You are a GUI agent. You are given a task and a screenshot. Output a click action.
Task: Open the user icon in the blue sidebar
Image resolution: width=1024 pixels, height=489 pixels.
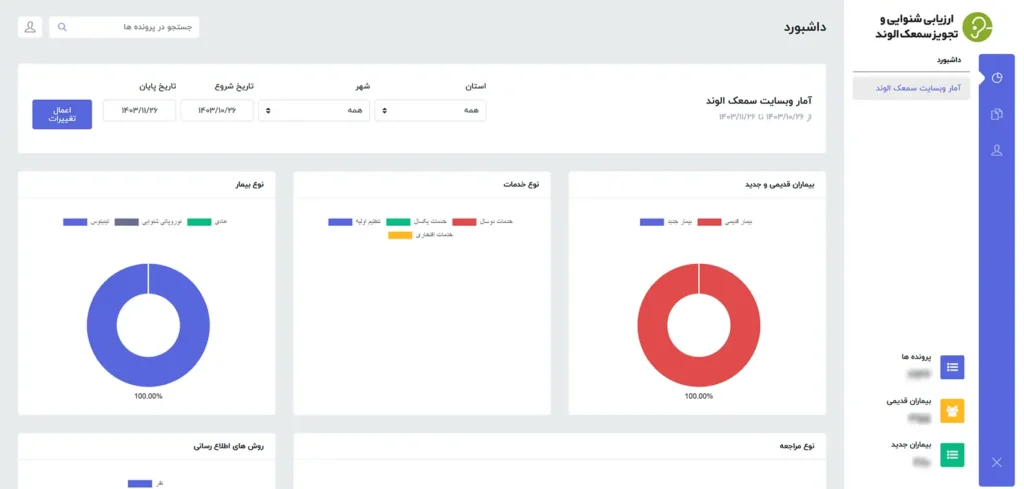pos(996,151)
